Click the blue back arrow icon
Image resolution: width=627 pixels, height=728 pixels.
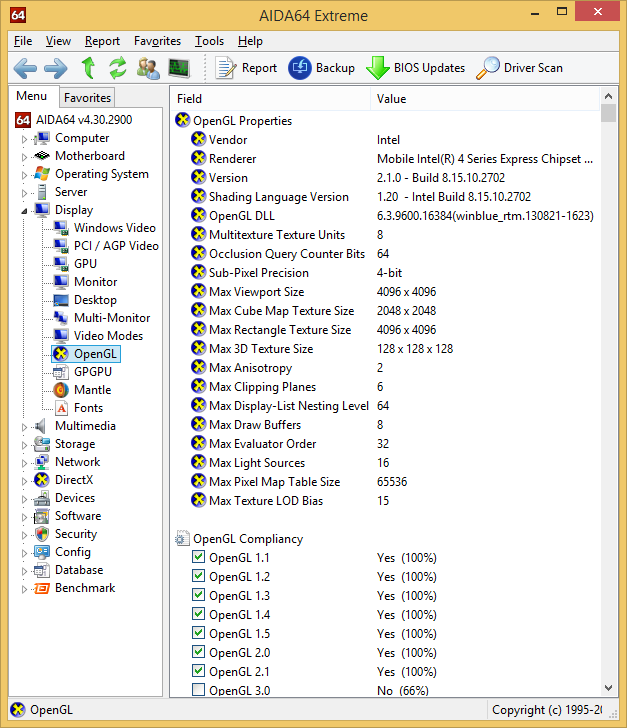coord(25,68)
